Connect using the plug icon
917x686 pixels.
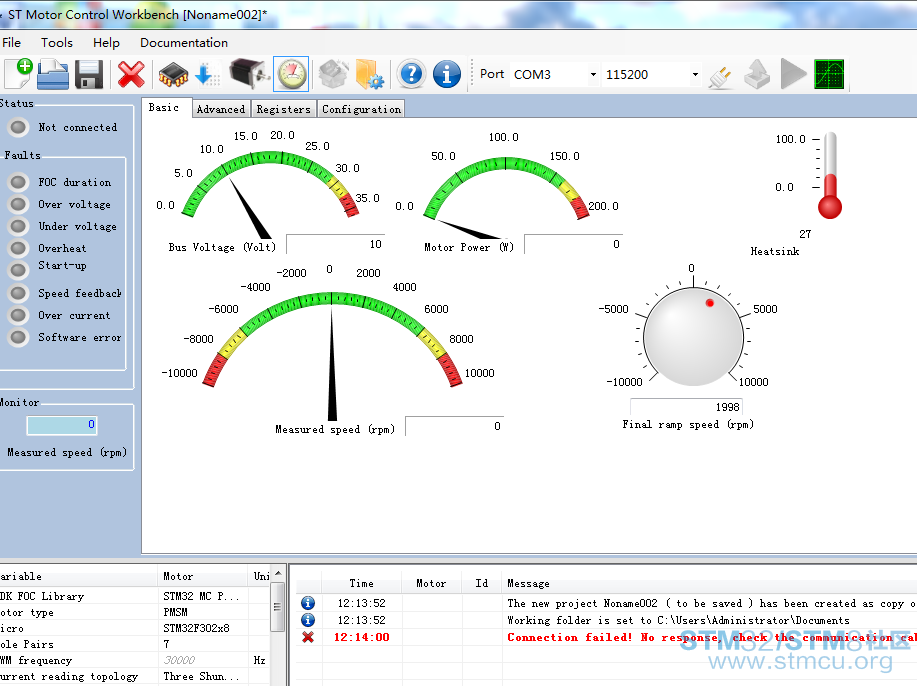click(x=720, y=76)
